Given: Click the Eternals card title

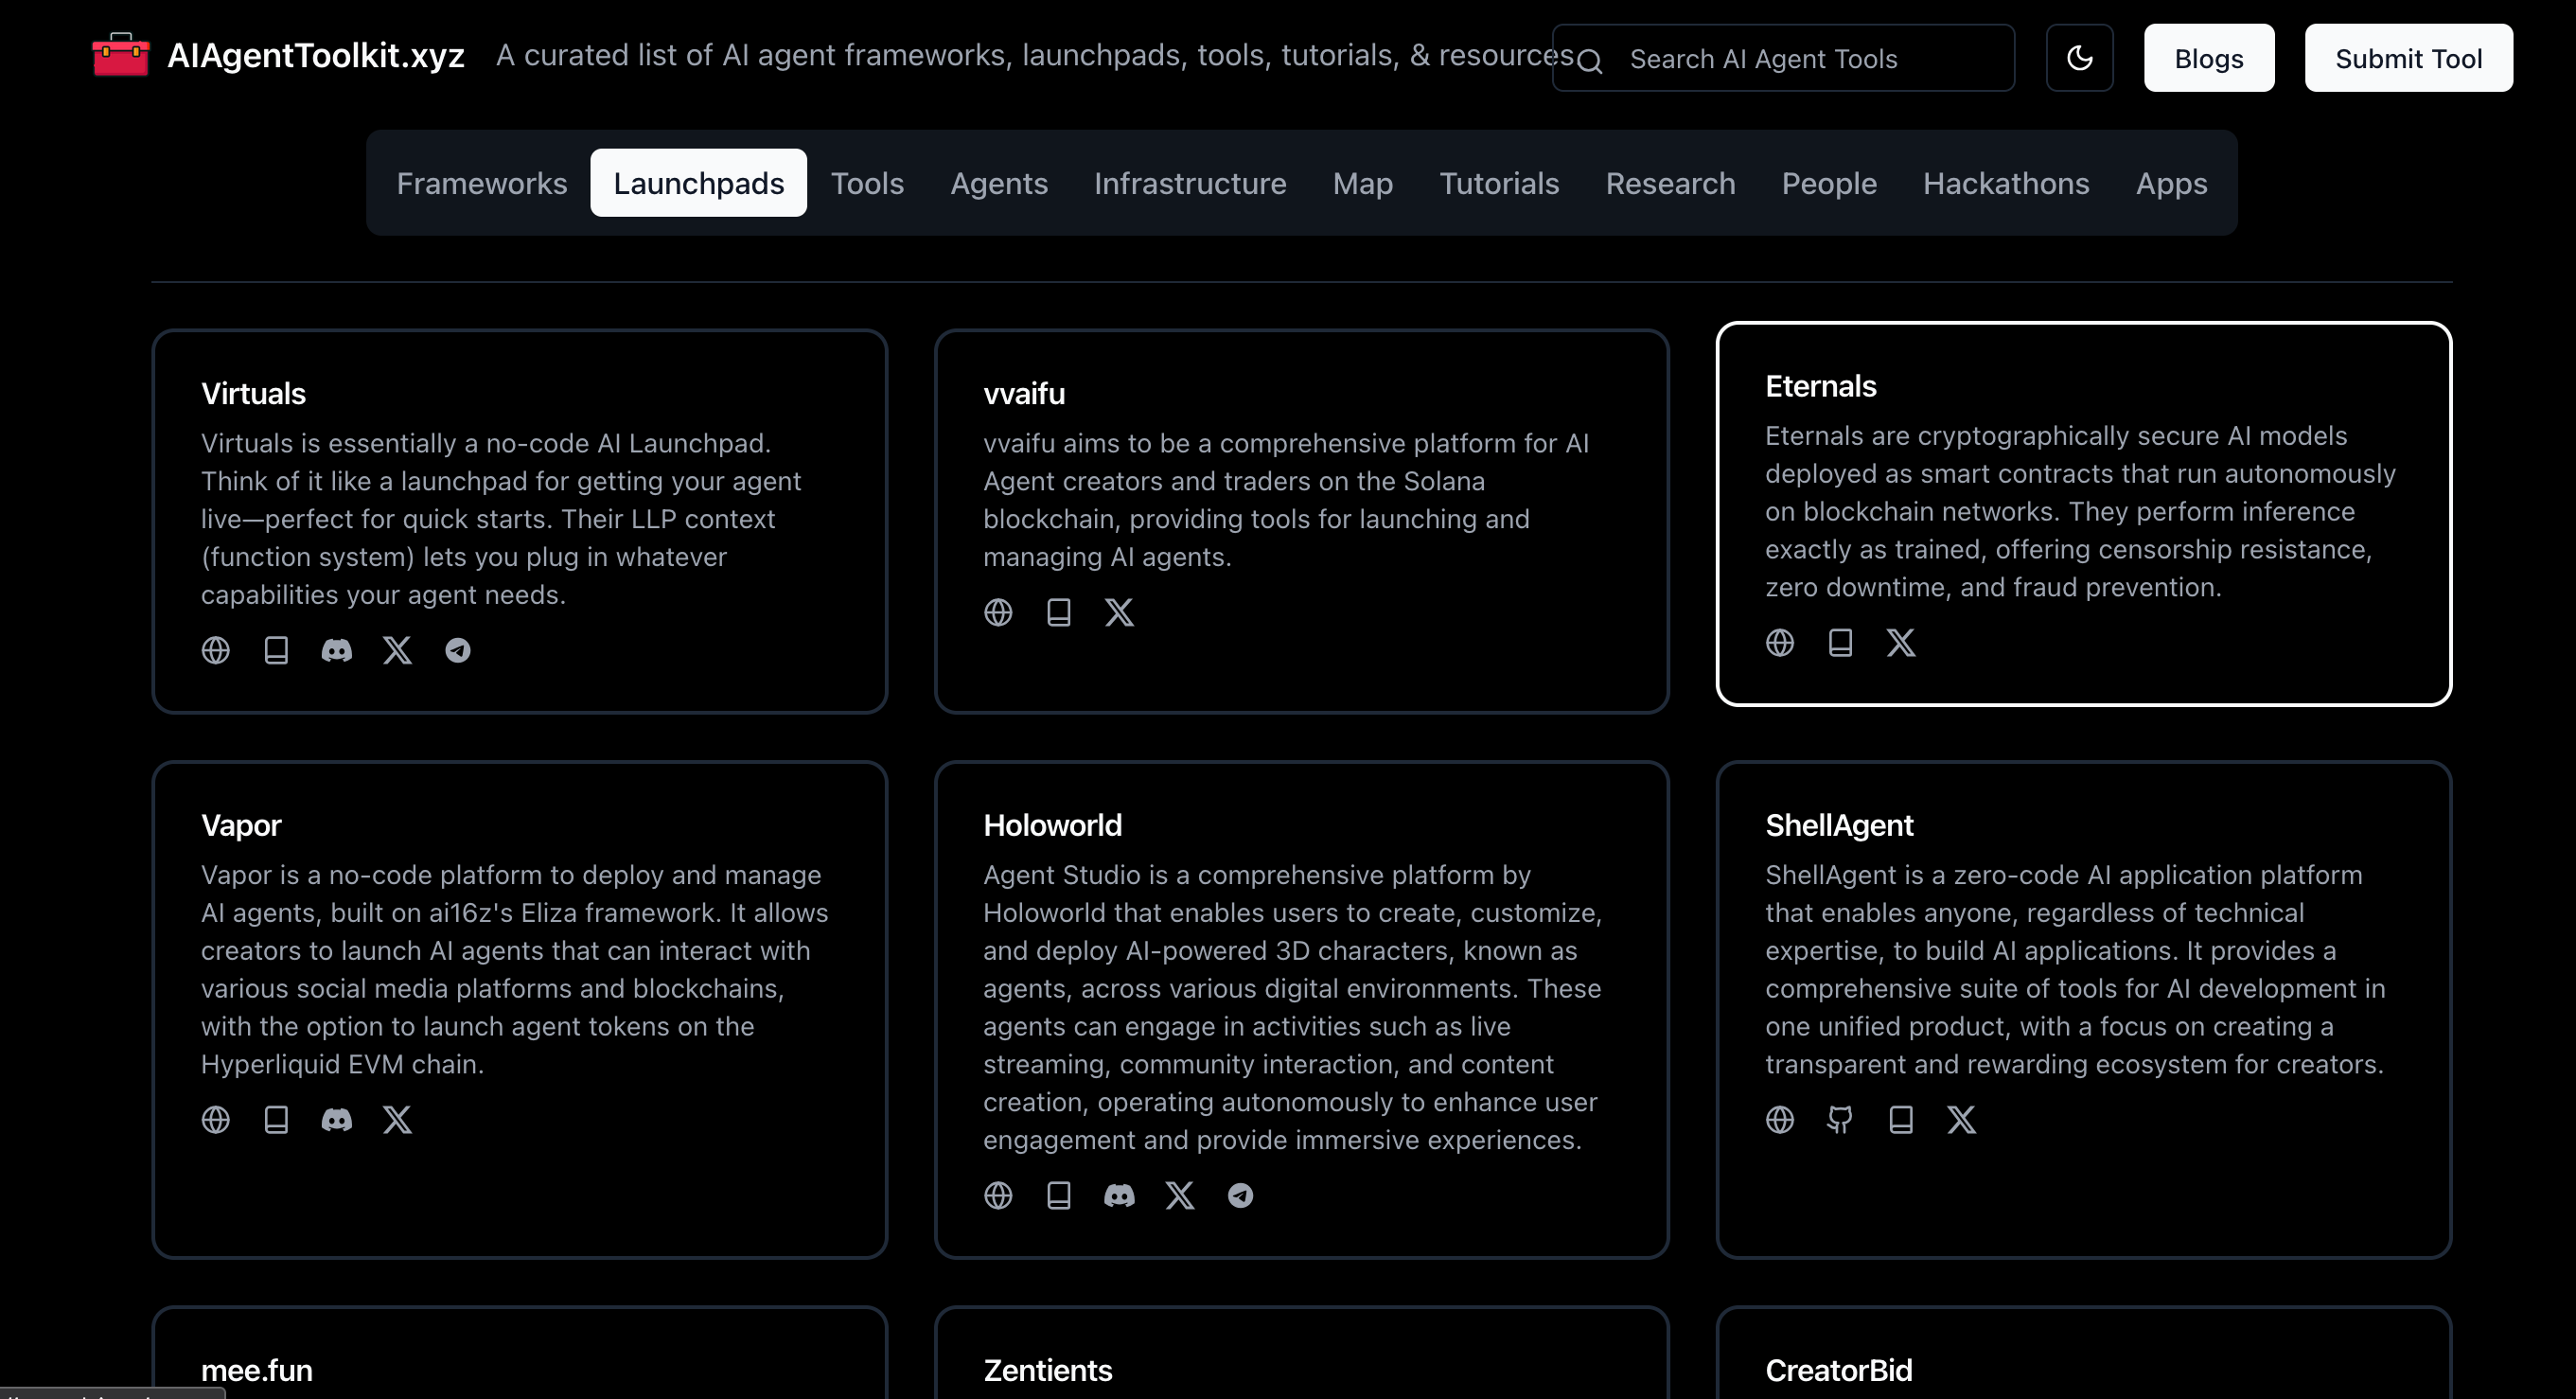Looking at the screenshot, I should pyautogui.click(x=1821, y=386).
